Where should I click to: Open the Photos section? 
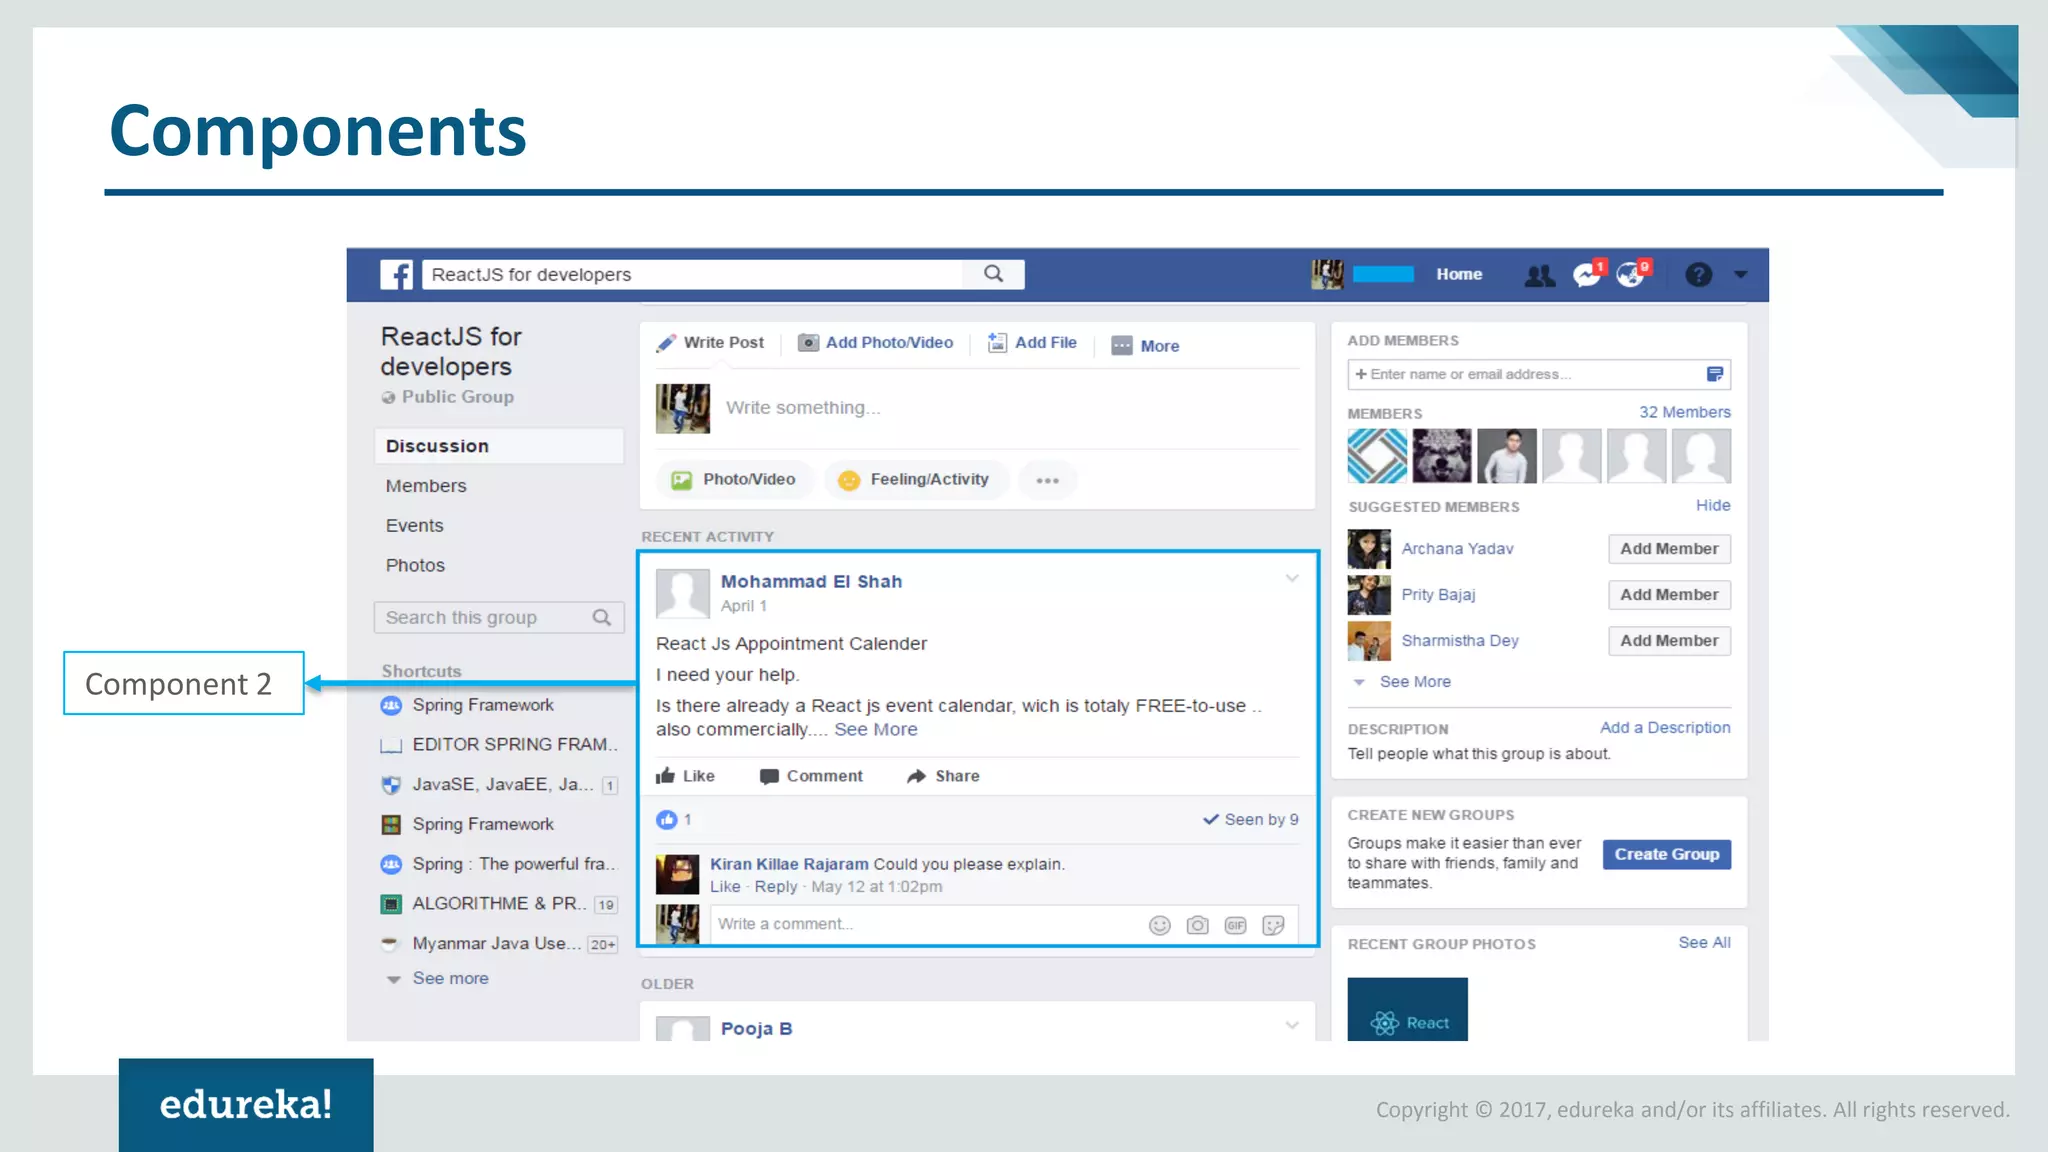[x=415, y=566]
